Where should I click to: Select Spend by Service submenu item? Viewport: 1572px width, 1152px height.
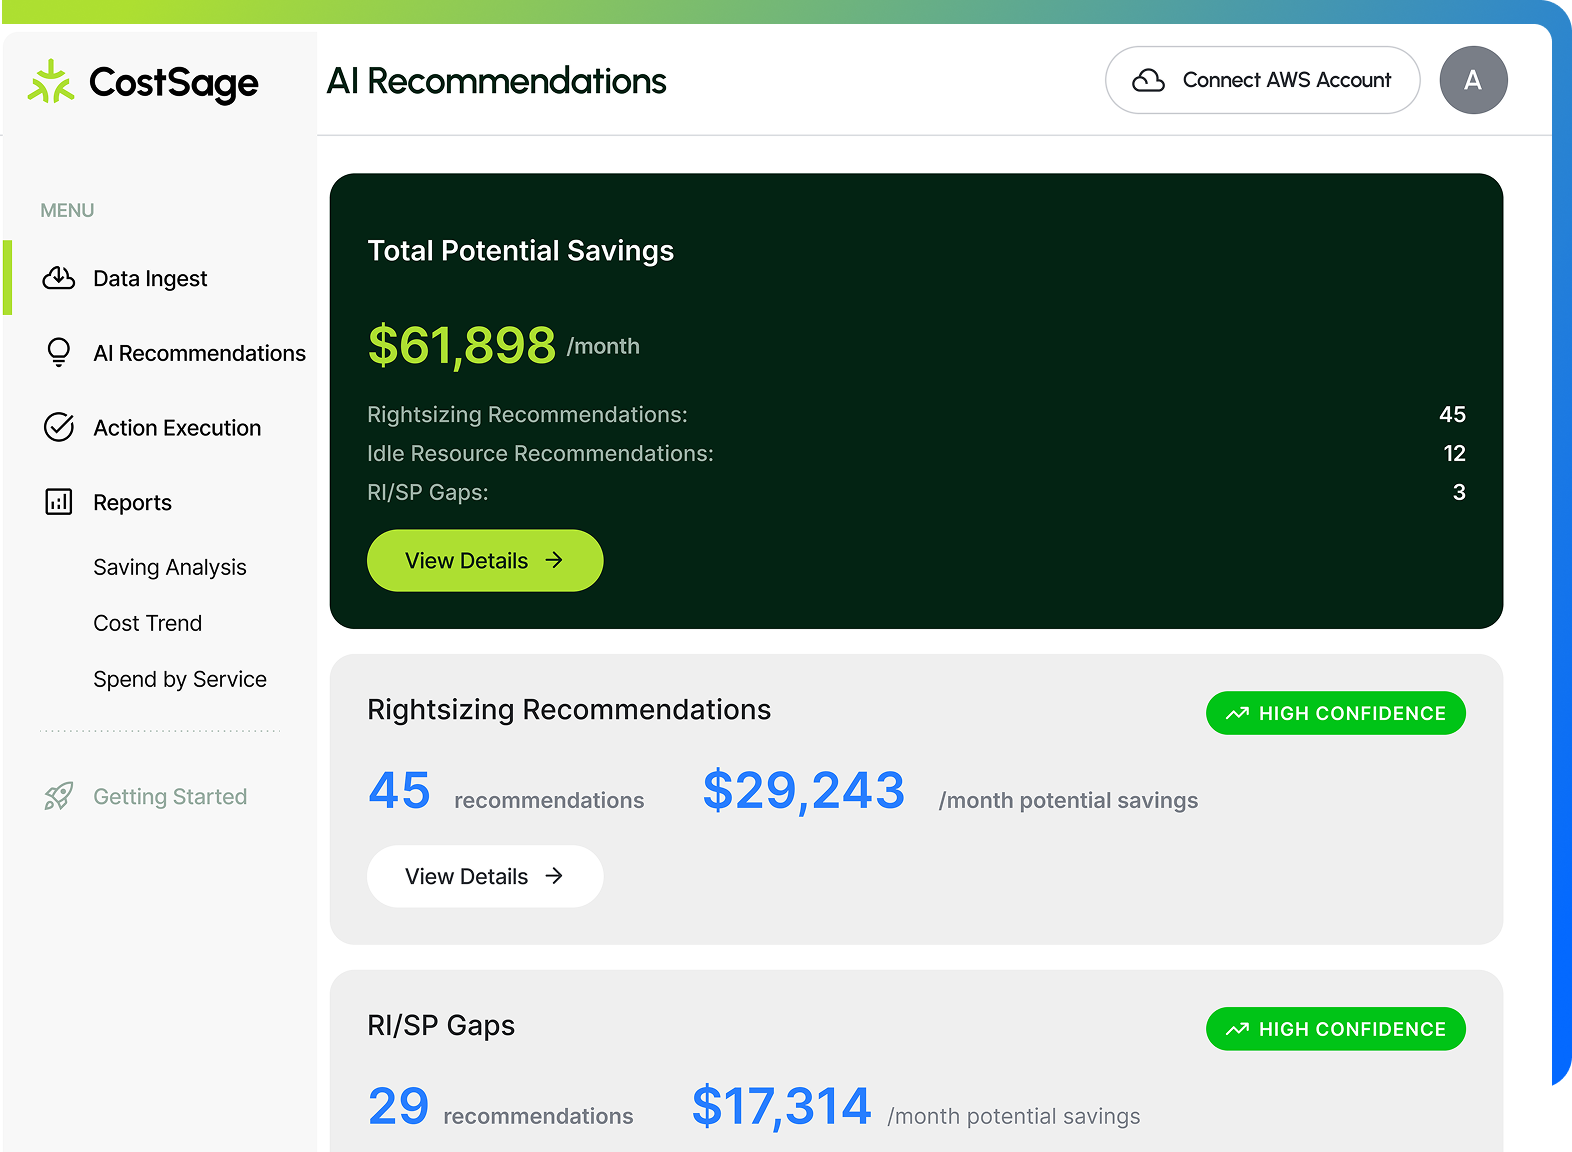tap(179, 679)
